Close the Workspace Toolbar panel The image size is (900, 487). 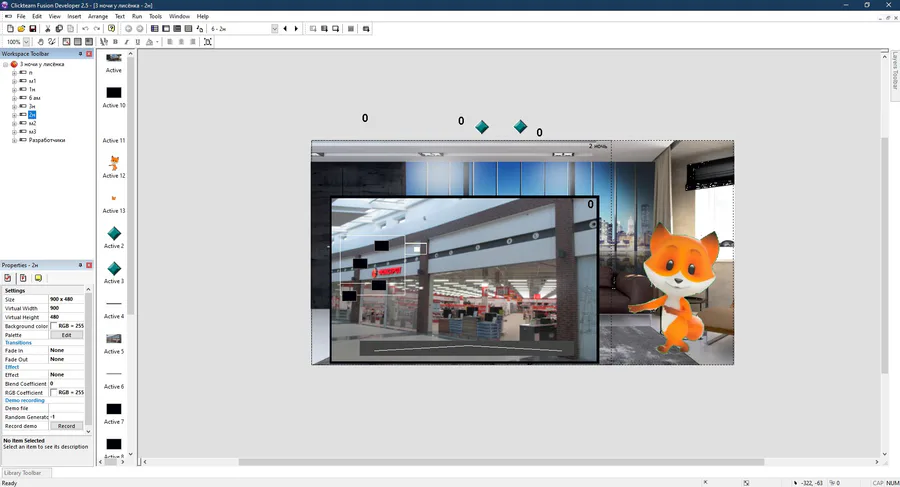(x=89, y=53)
